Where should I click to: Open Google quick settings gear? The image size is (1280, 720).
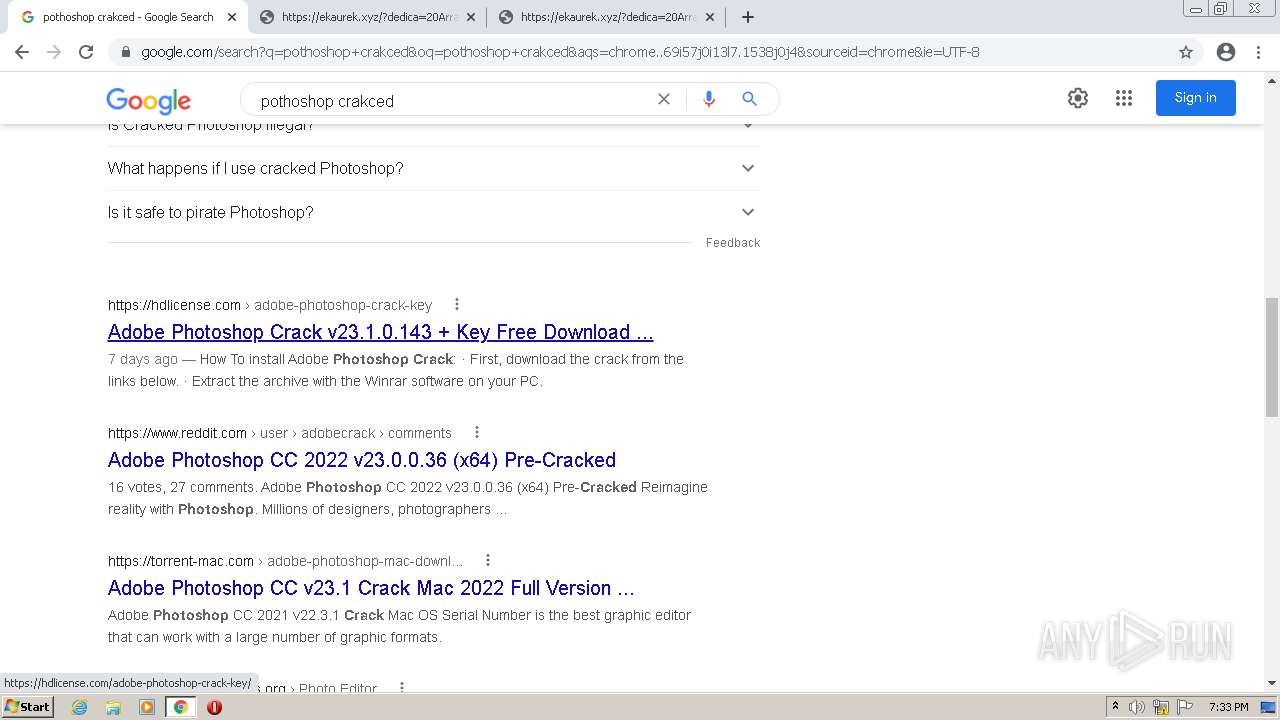[1078, 98]
